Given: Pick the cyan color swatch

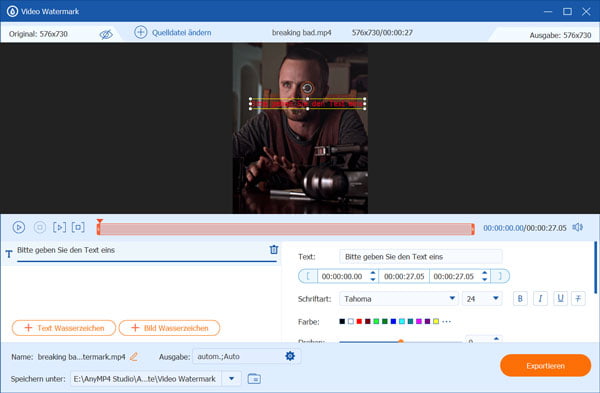Looking at the screenshot, I should [402, 321].
